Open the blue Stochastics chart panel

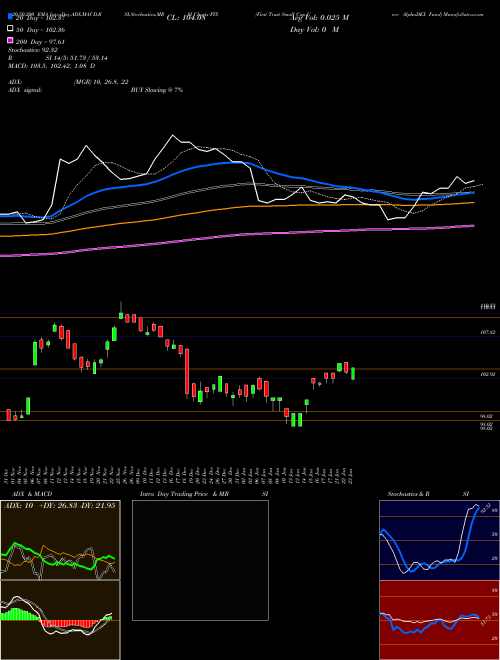coord(439,540)
